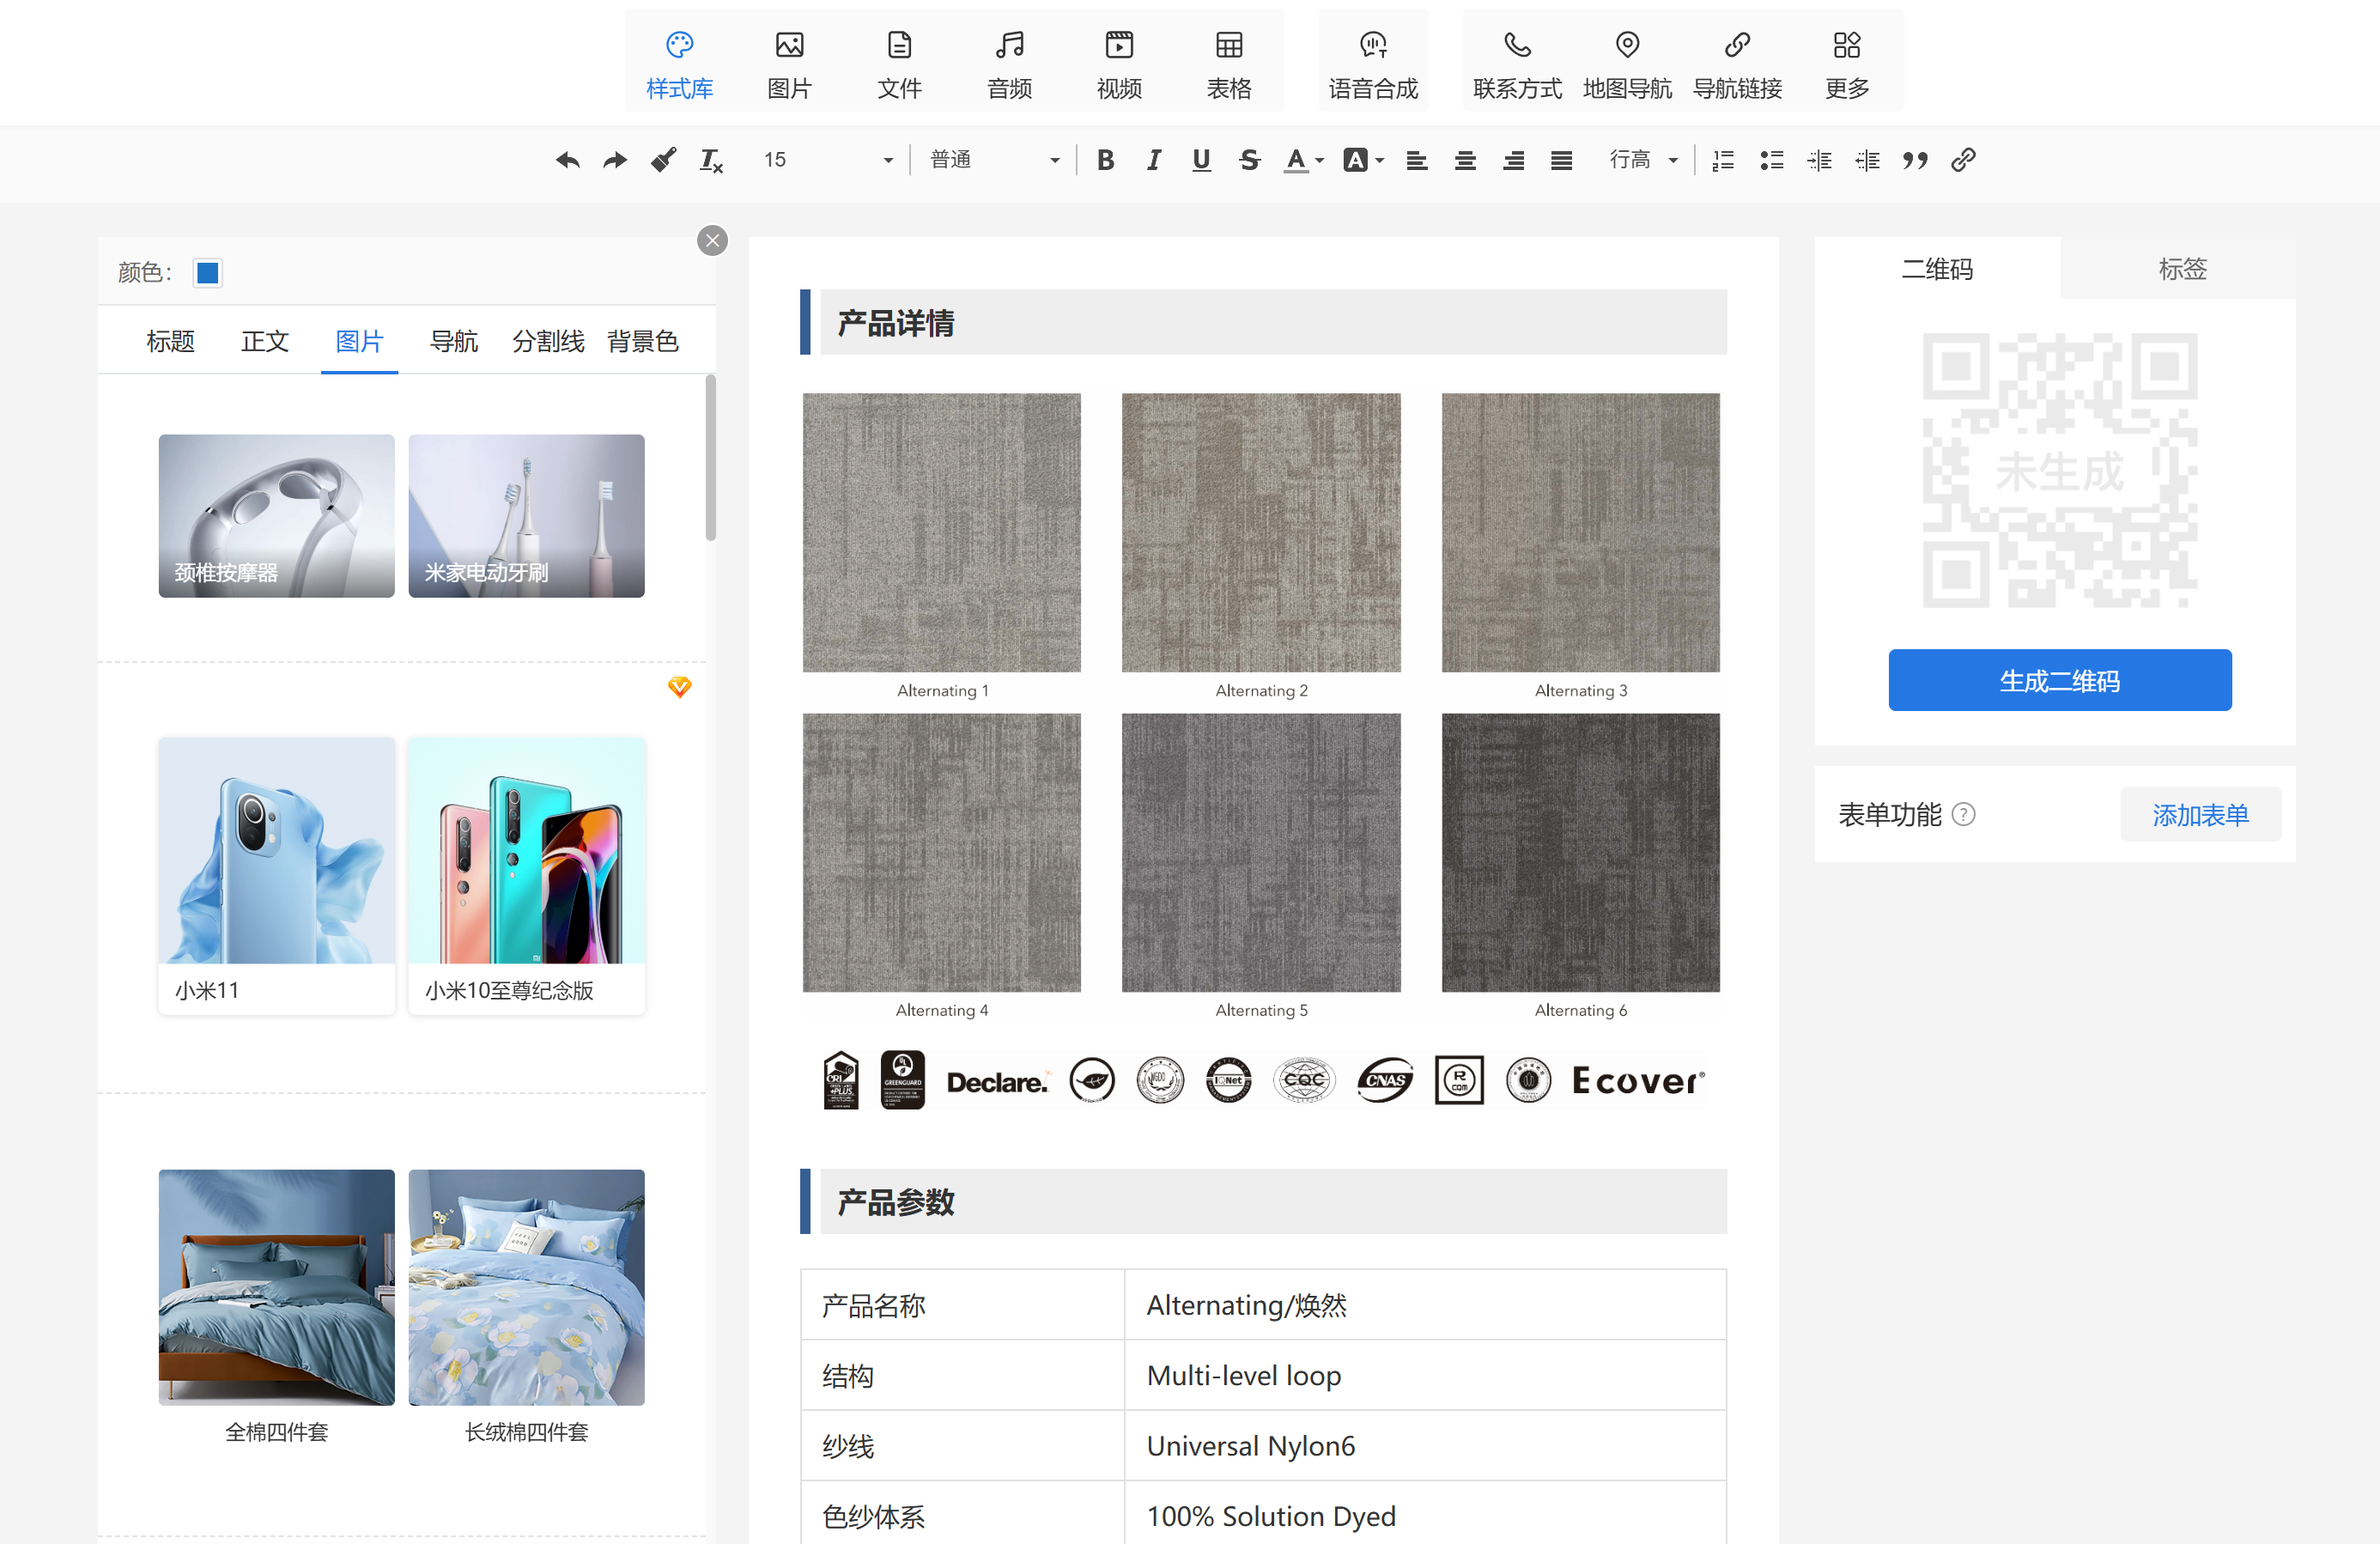This screenshot has width=2380, height=1544.
Task: Click the 添加表单 button
Action: click(x=2199, y=814)
